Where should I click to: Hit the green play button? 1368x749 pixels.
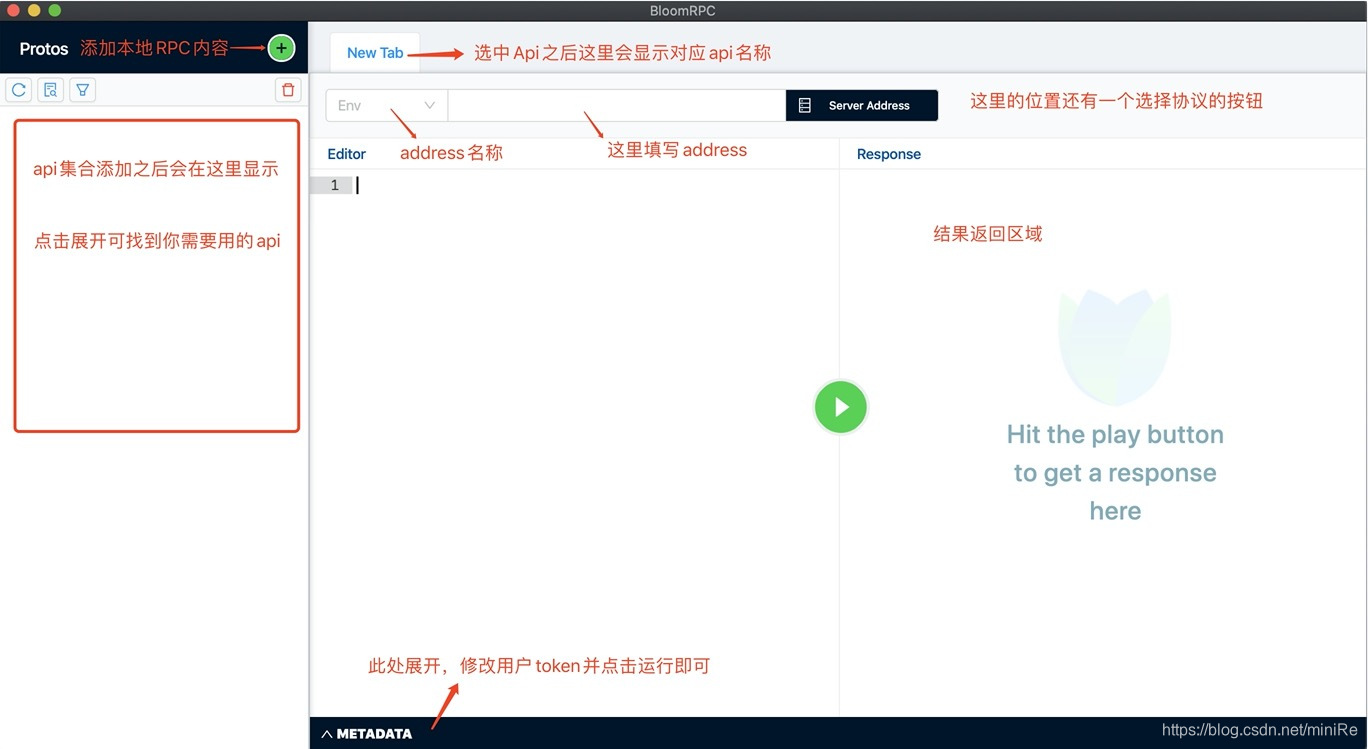tap(840, 407)
